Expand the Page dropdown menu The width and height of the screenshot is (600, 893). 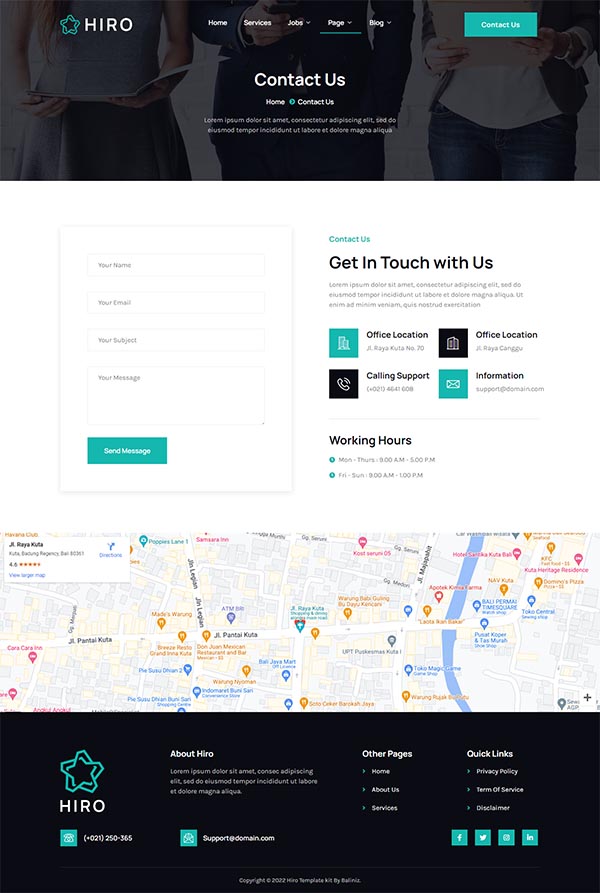pyautogui.click(x=340, y=22)
